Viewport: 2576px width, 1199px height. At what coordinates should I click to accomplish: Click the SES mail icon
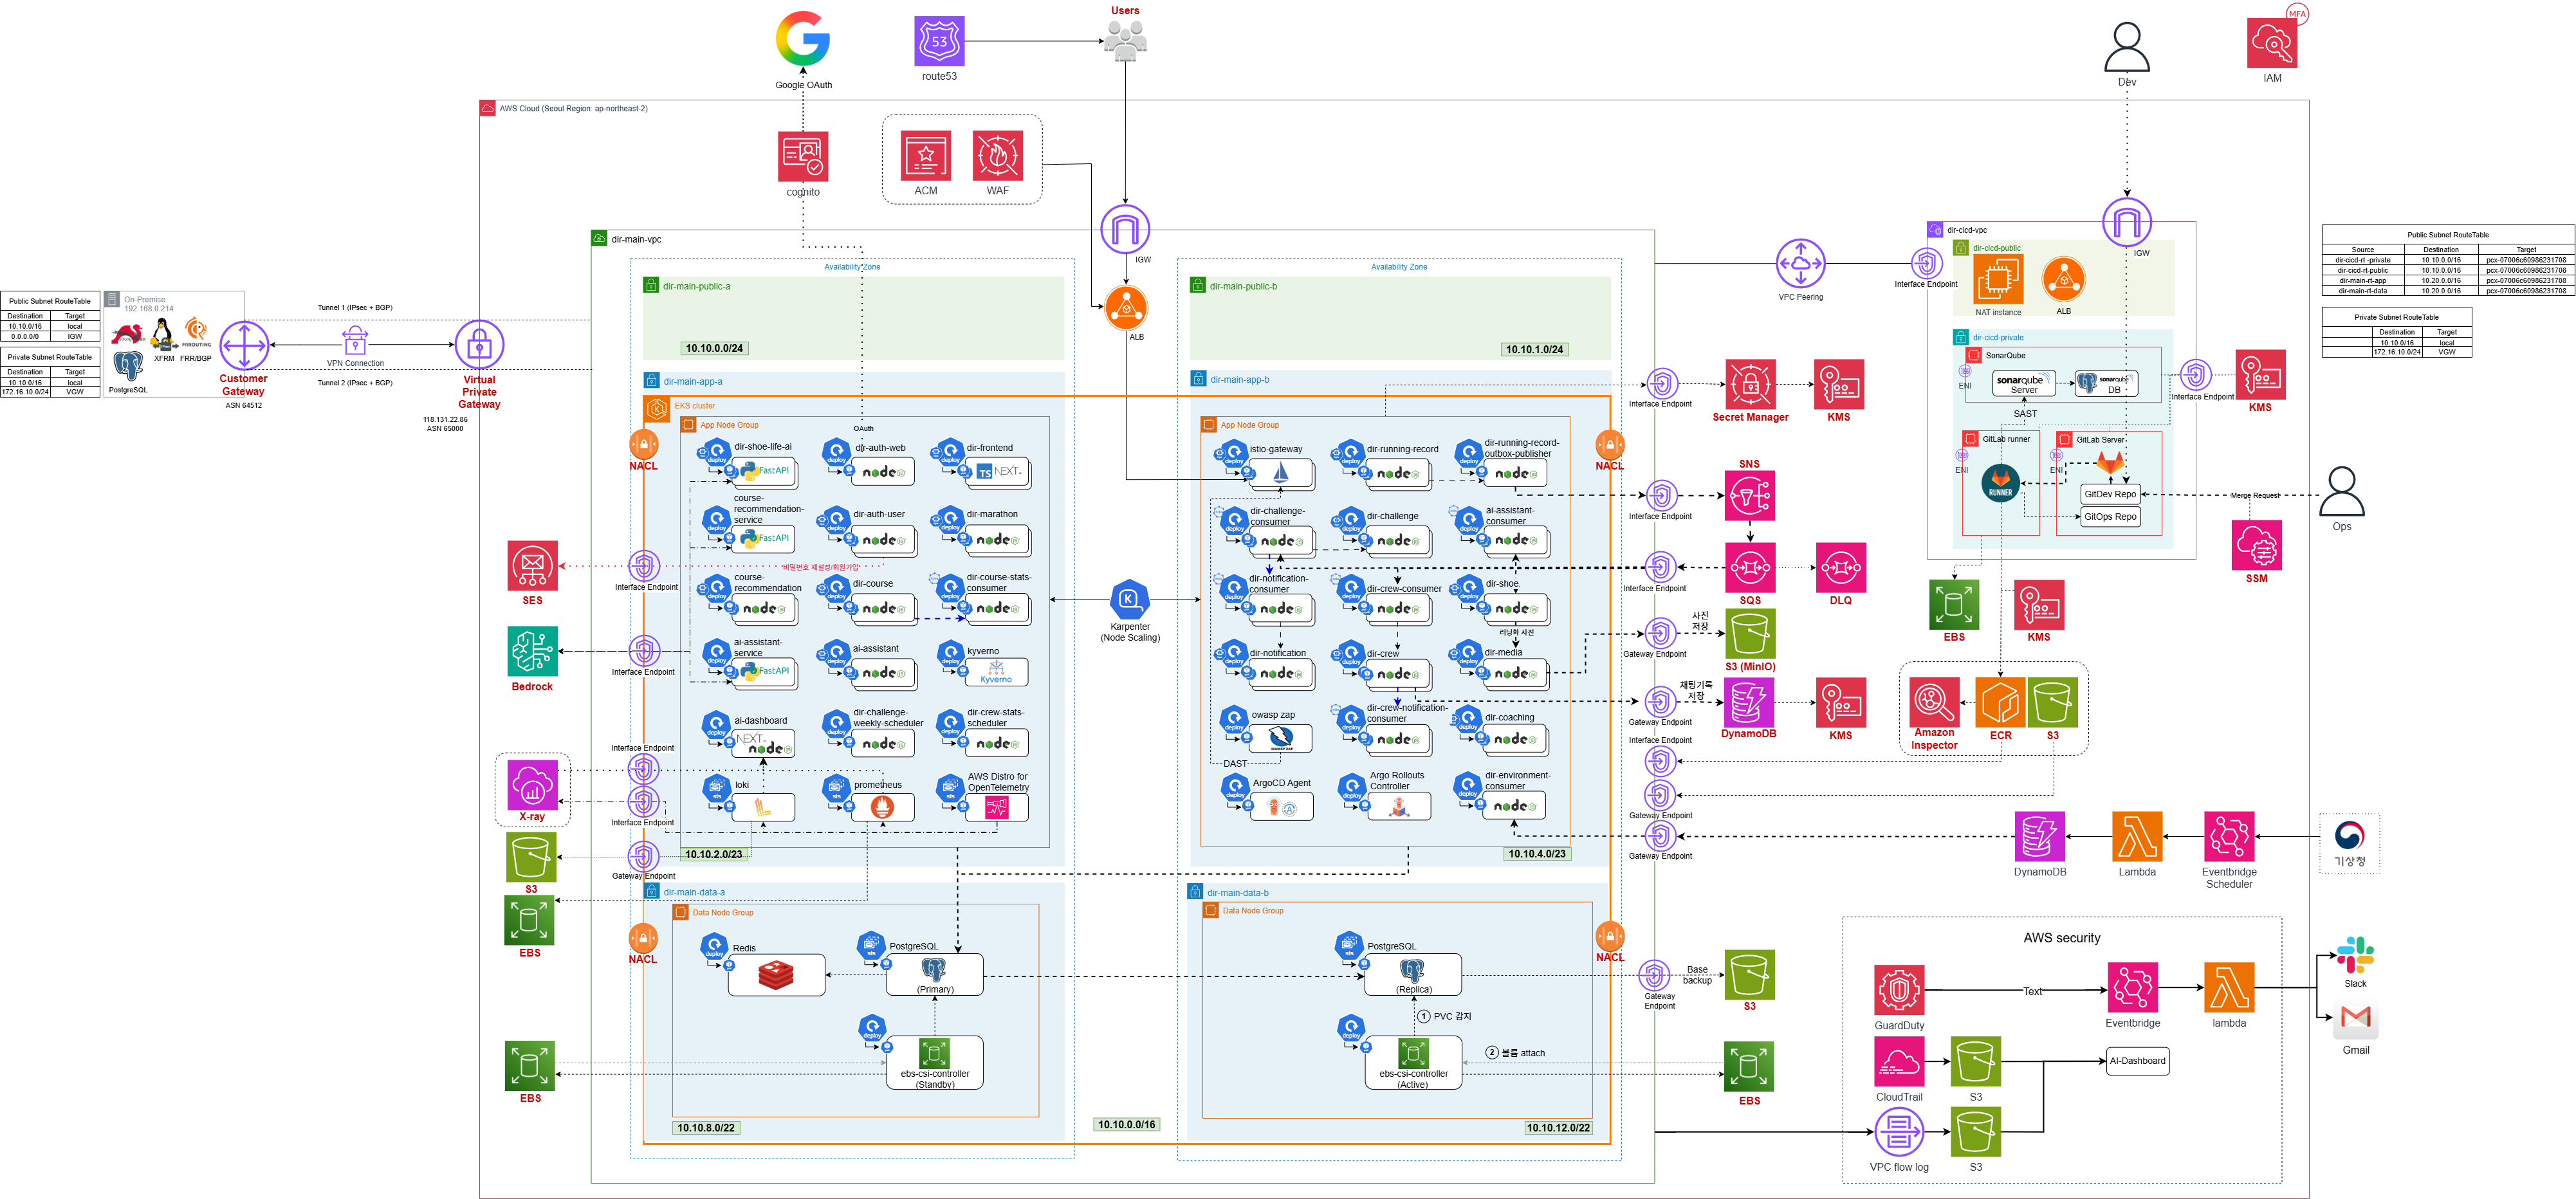(532, 566)
